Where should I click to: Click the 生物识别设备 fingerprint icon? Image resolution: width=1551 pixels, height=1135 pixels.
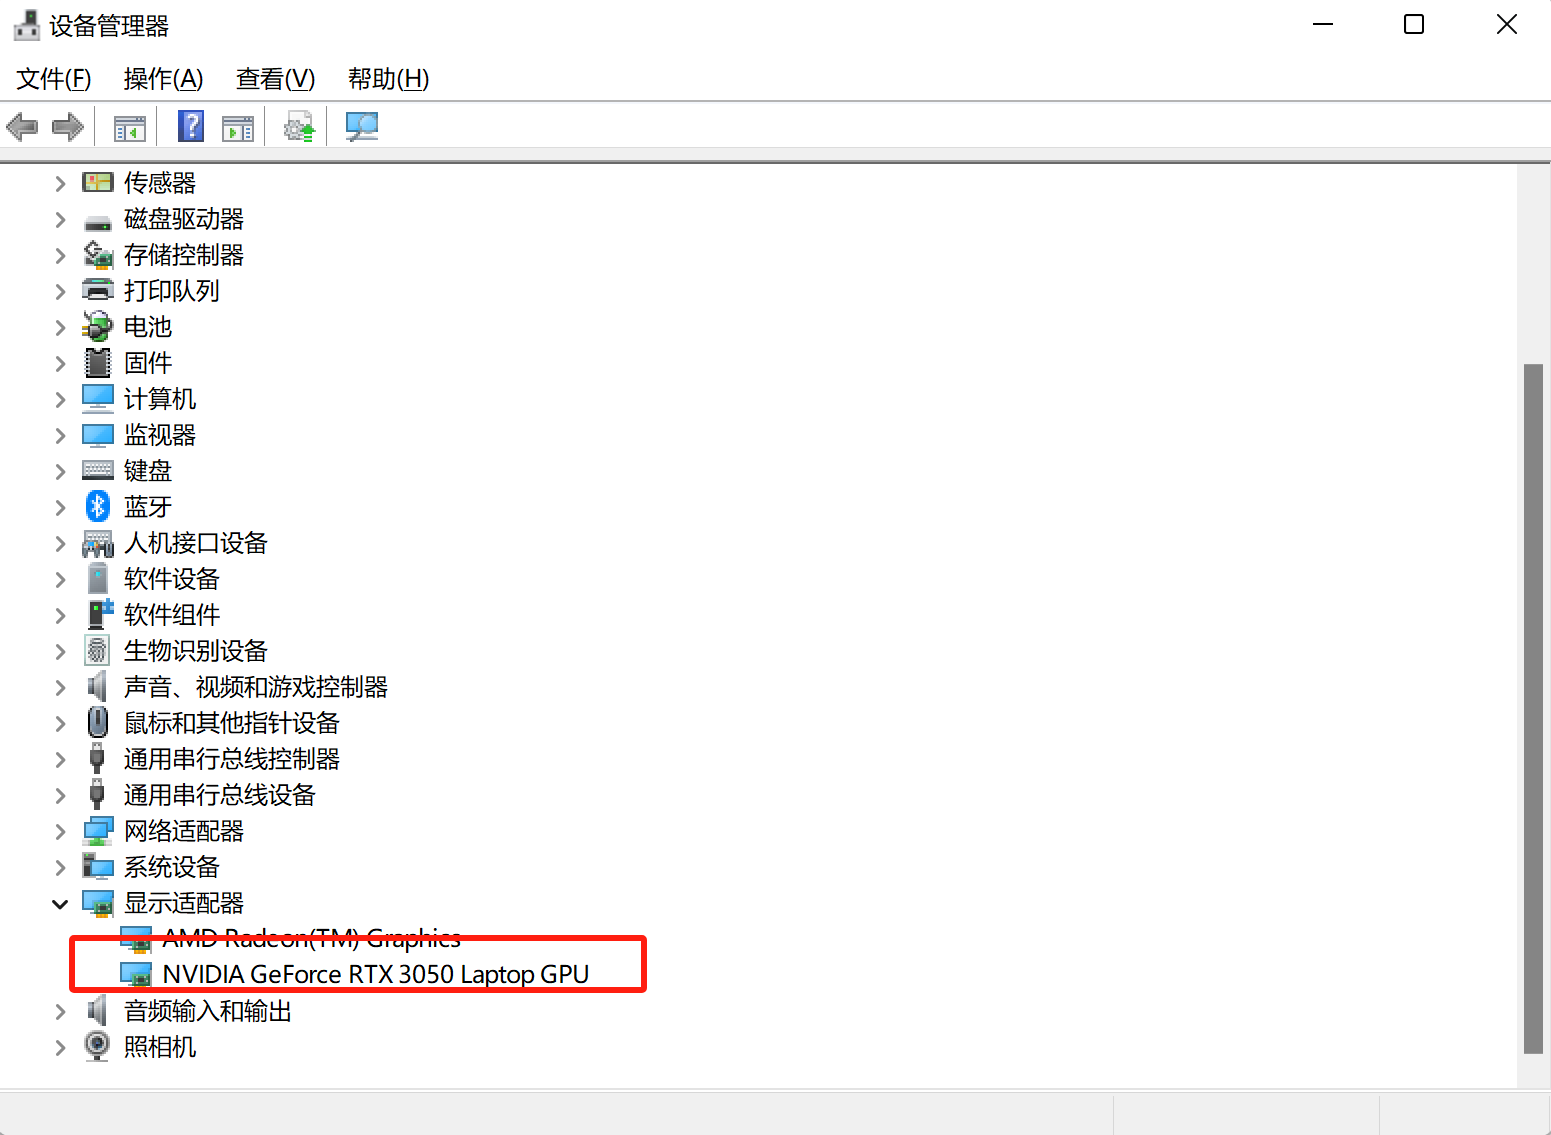[x=97, y=650]
